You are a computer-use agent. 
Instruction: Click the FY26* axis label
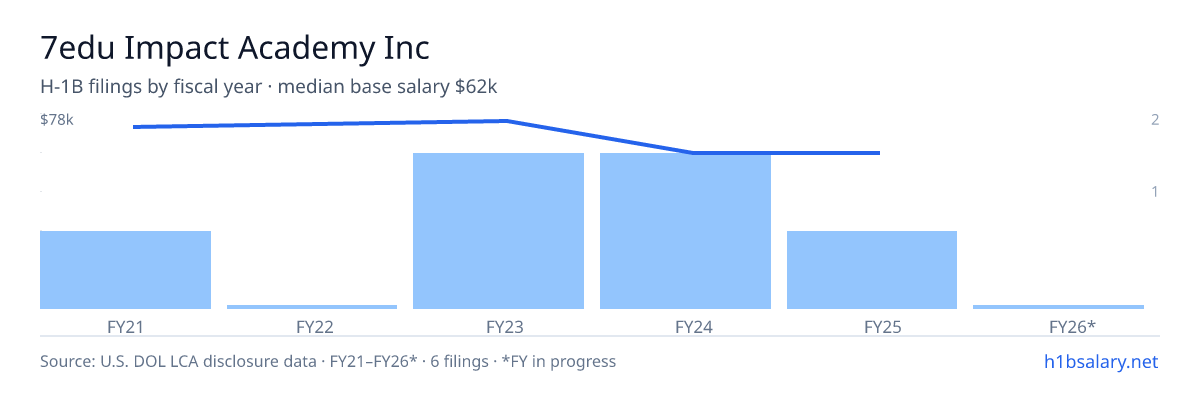point(1058,326)
